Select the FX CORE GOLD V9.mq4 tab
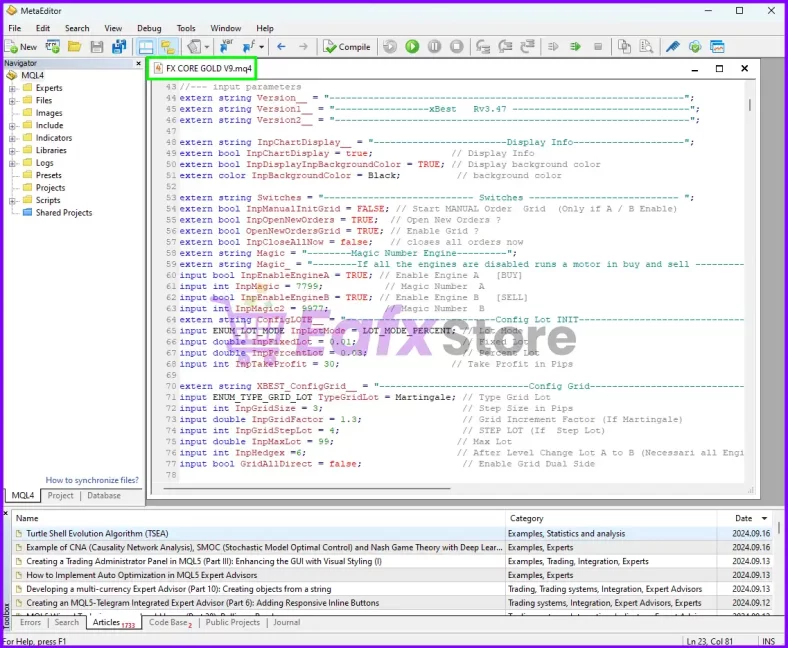Viewport: 788px width, 648px height. pos(203,68)
